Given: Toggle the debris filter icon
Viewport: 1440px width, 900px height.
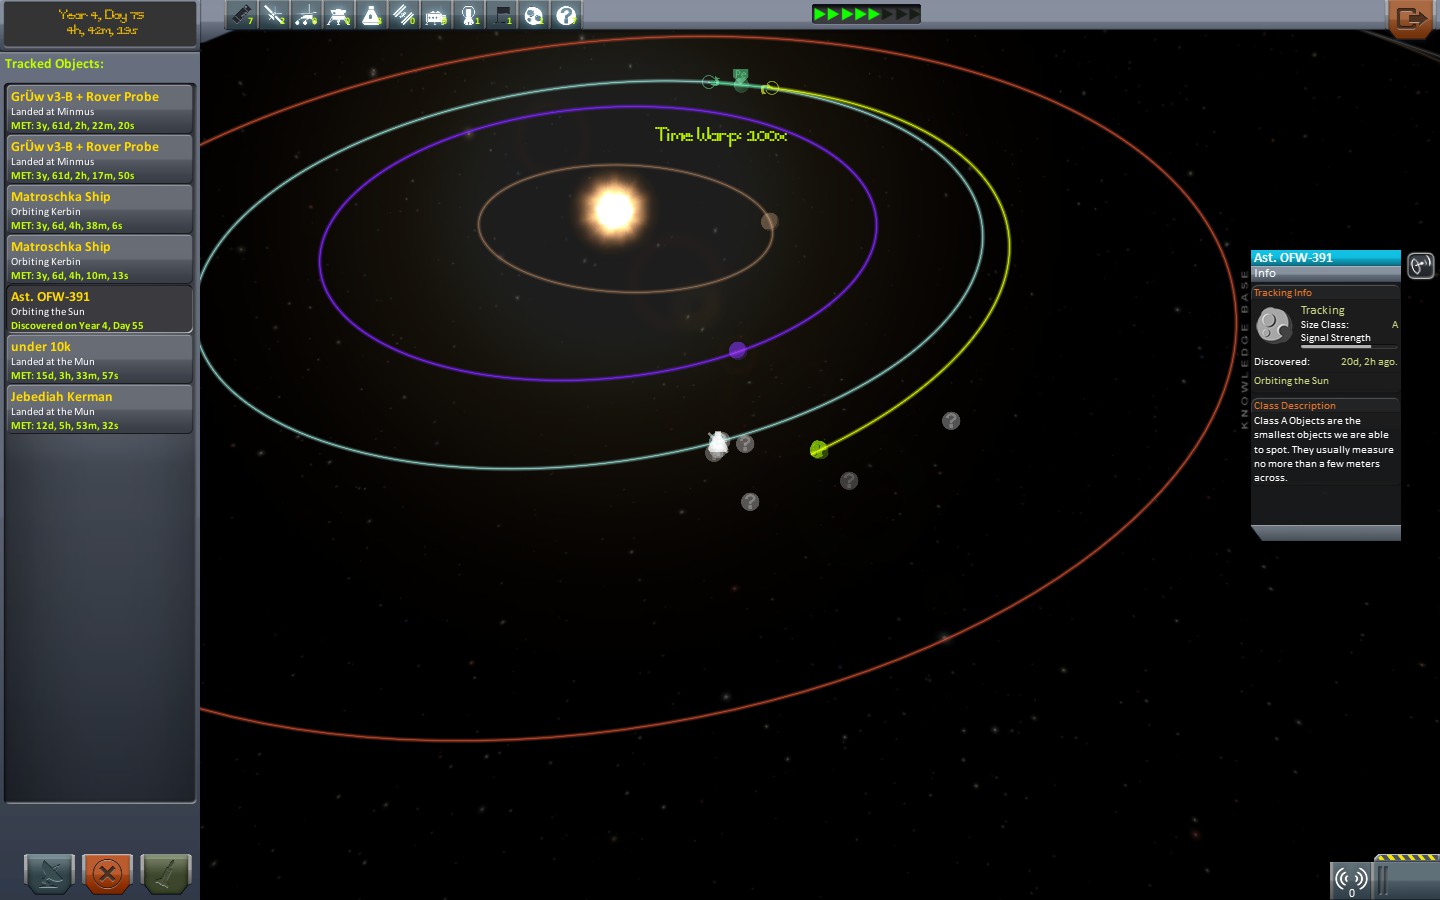Looking at the screenshot, I should point(242,15).
